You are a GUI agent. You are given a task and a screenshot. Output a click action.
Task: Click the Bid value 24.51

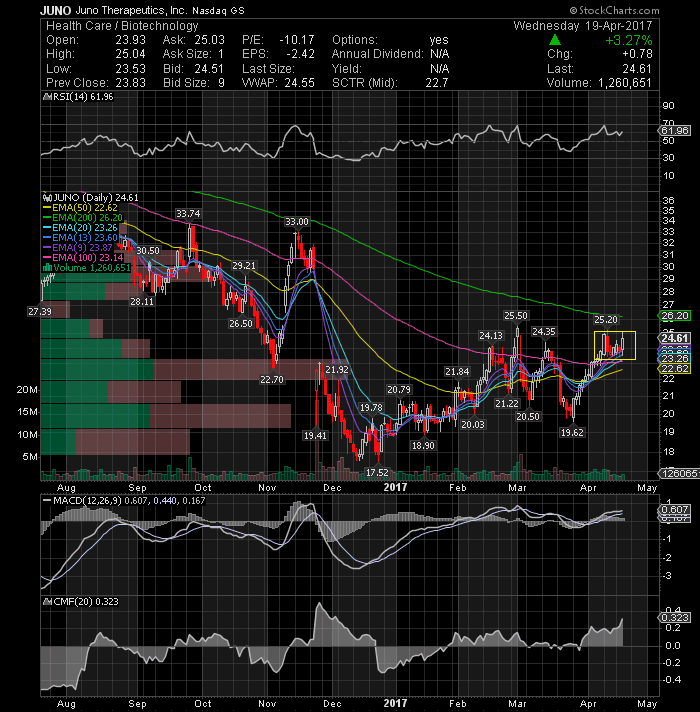(209, 69)
